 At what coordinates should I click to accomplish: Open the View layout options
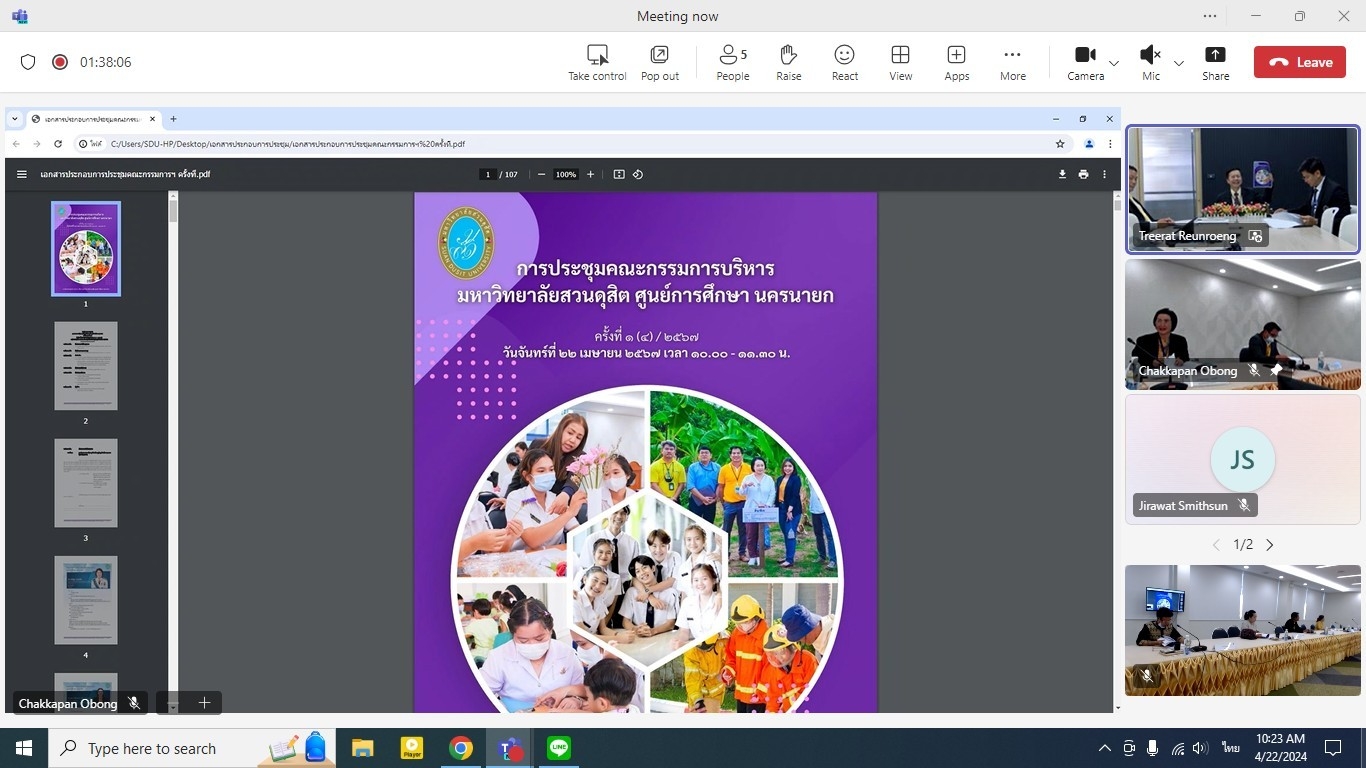point(901,62)
